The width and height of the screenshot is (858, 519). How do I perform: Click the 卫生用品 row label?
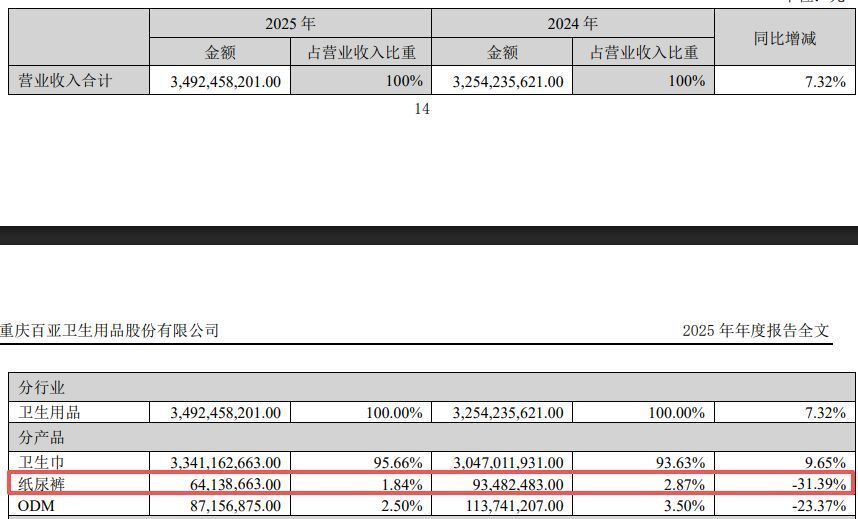coord(49,412)
